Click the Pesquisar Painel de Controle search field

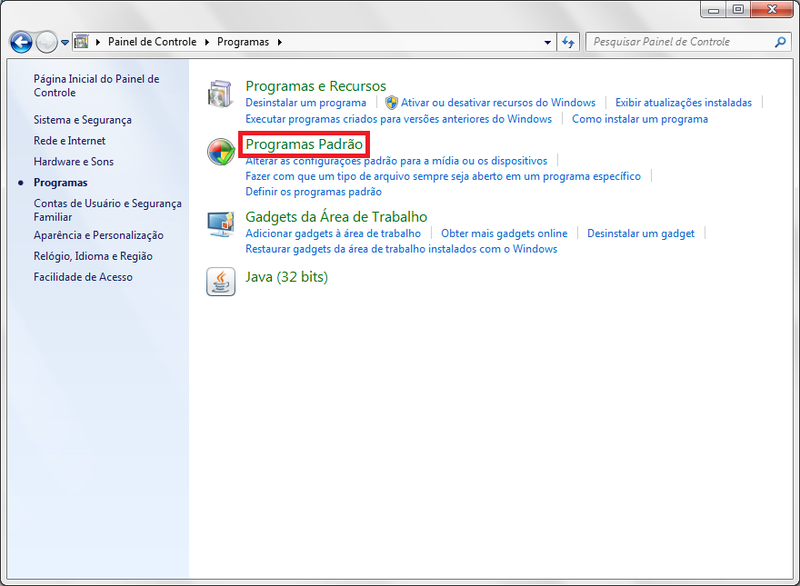[680, 42]
